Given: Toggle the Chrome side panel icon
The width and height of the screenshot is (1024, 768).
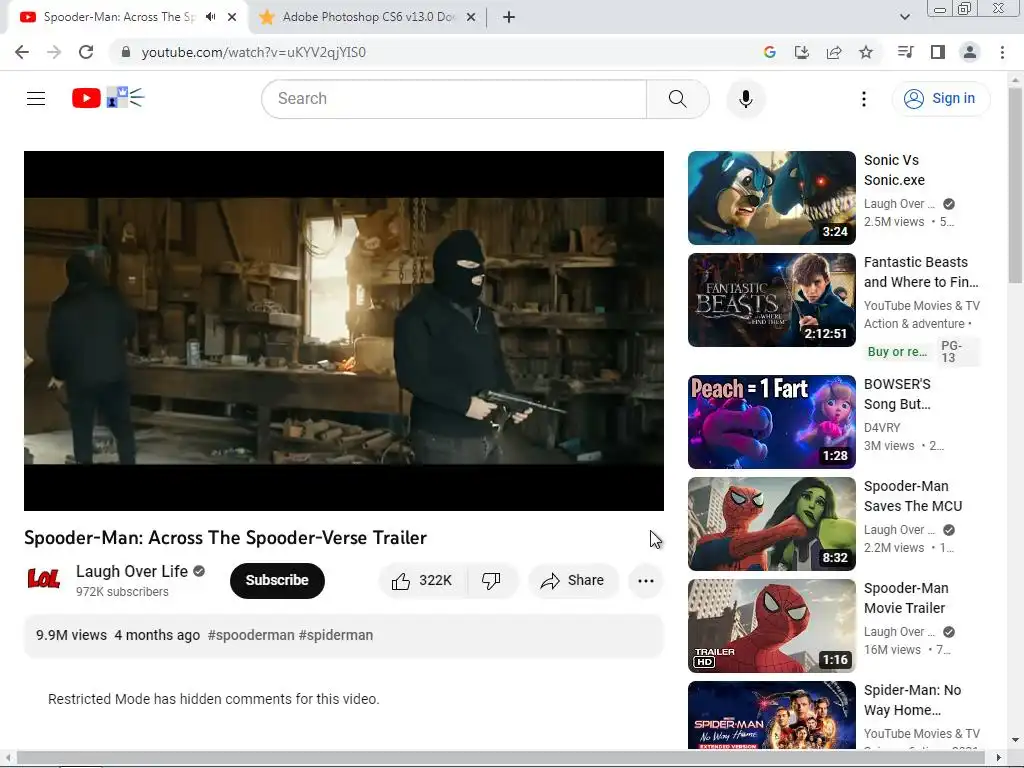Looking at the screenshot, I should (938, 52).
